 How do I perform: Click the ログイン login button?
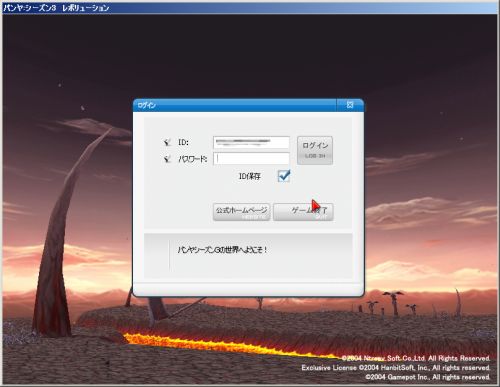[x=315, y=150]
